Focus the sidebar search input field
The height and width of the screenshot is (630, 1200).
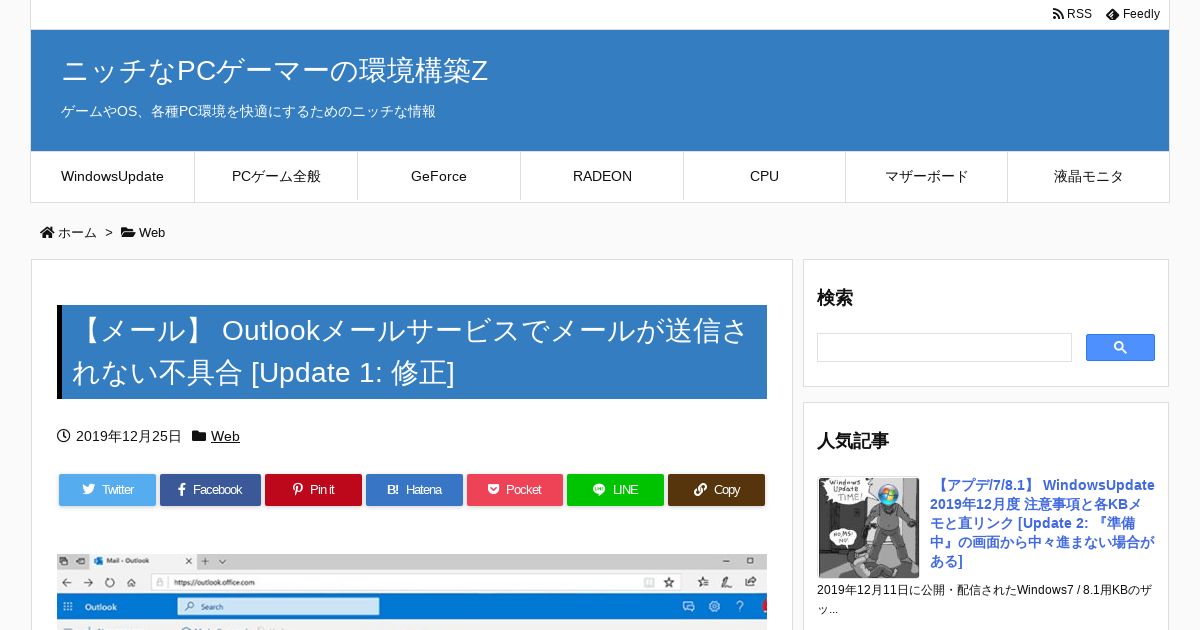pyautogui.click(x=944, y=348)
